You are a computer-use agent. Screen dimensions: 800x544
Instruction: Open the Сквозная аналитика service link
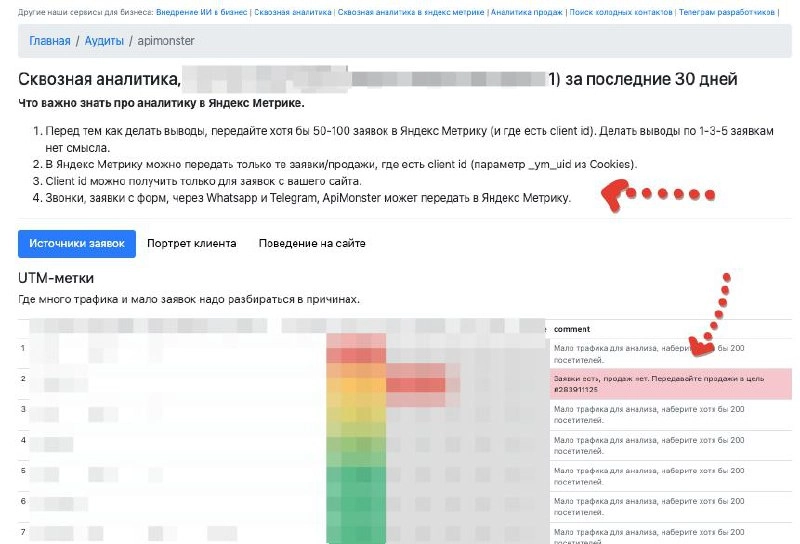293,12
